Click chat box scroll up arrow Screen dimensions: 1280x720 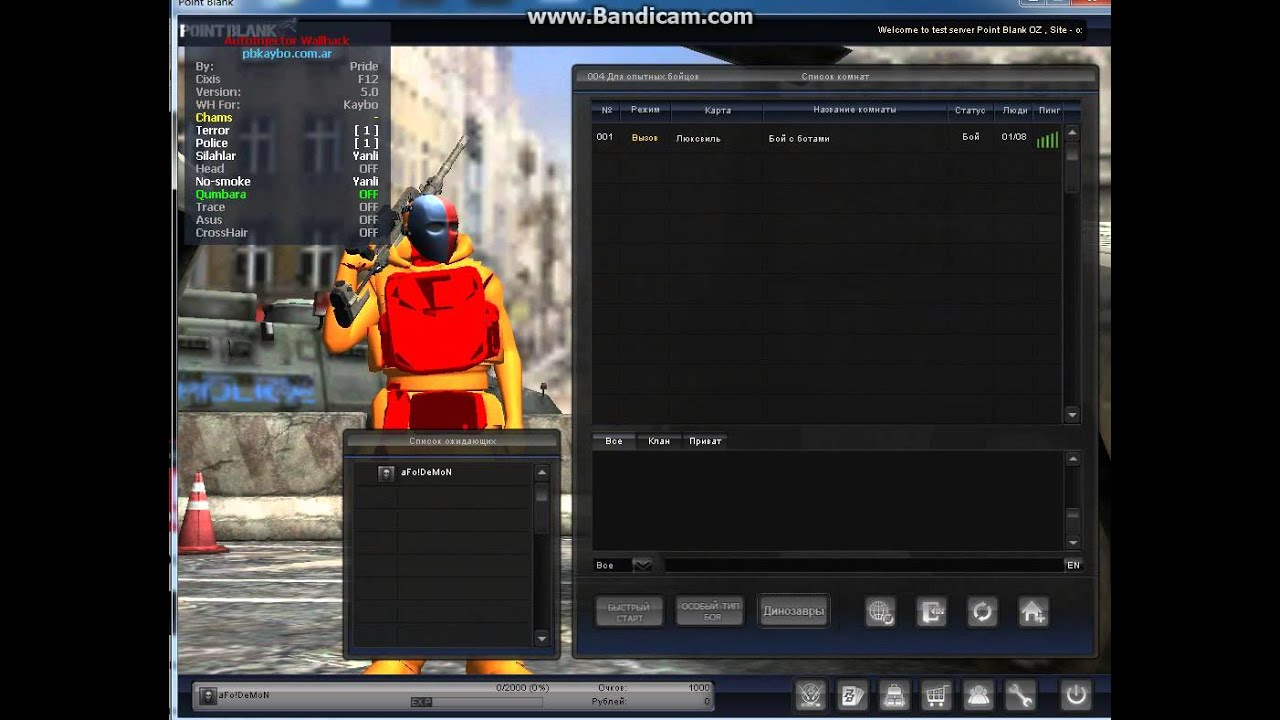point(1072,459)
